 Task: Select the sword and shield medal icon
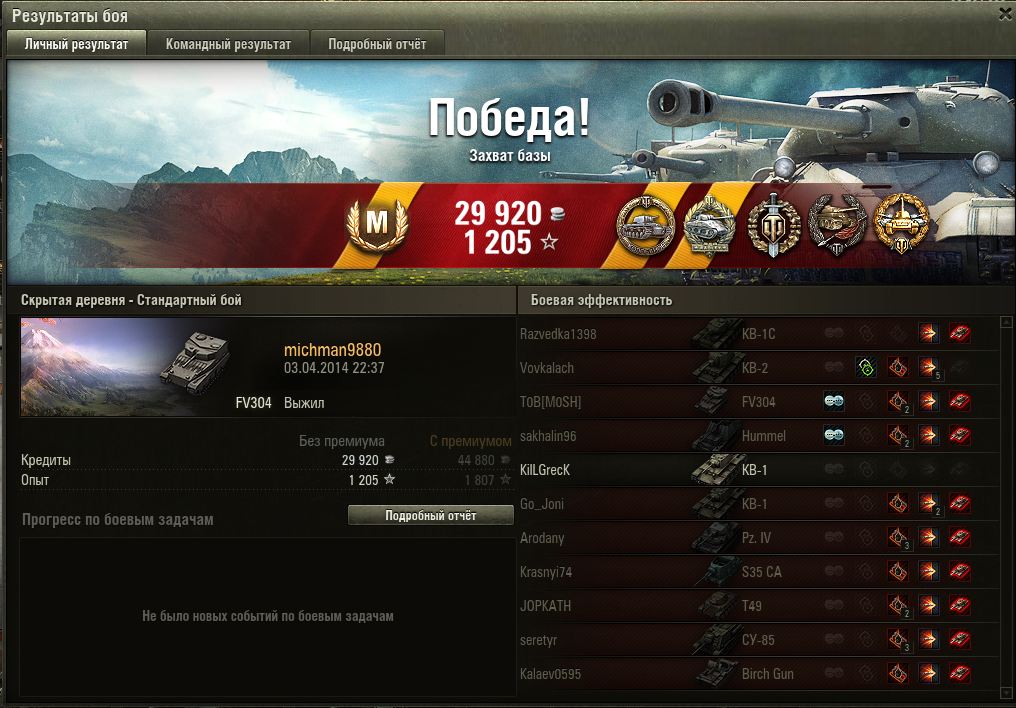tap(774, 225)
